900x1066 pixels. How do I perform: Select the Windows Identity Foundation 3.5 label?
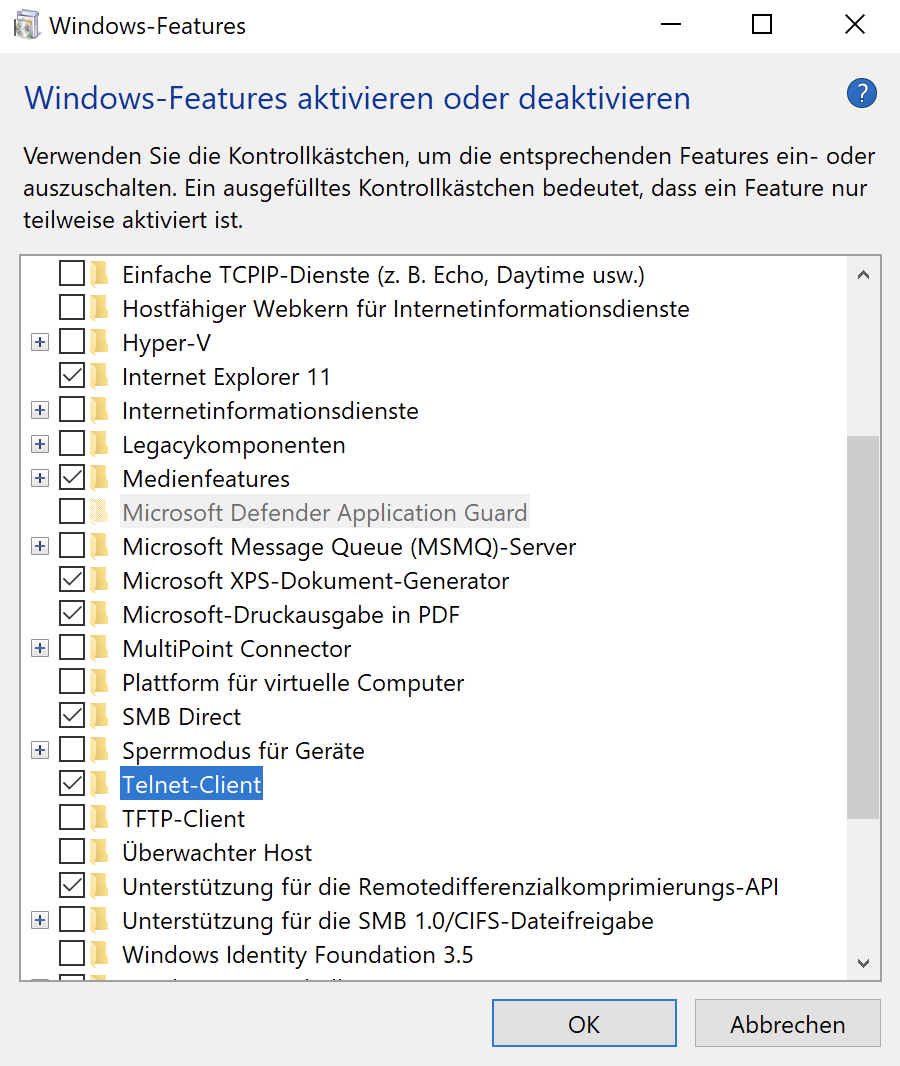298,955
